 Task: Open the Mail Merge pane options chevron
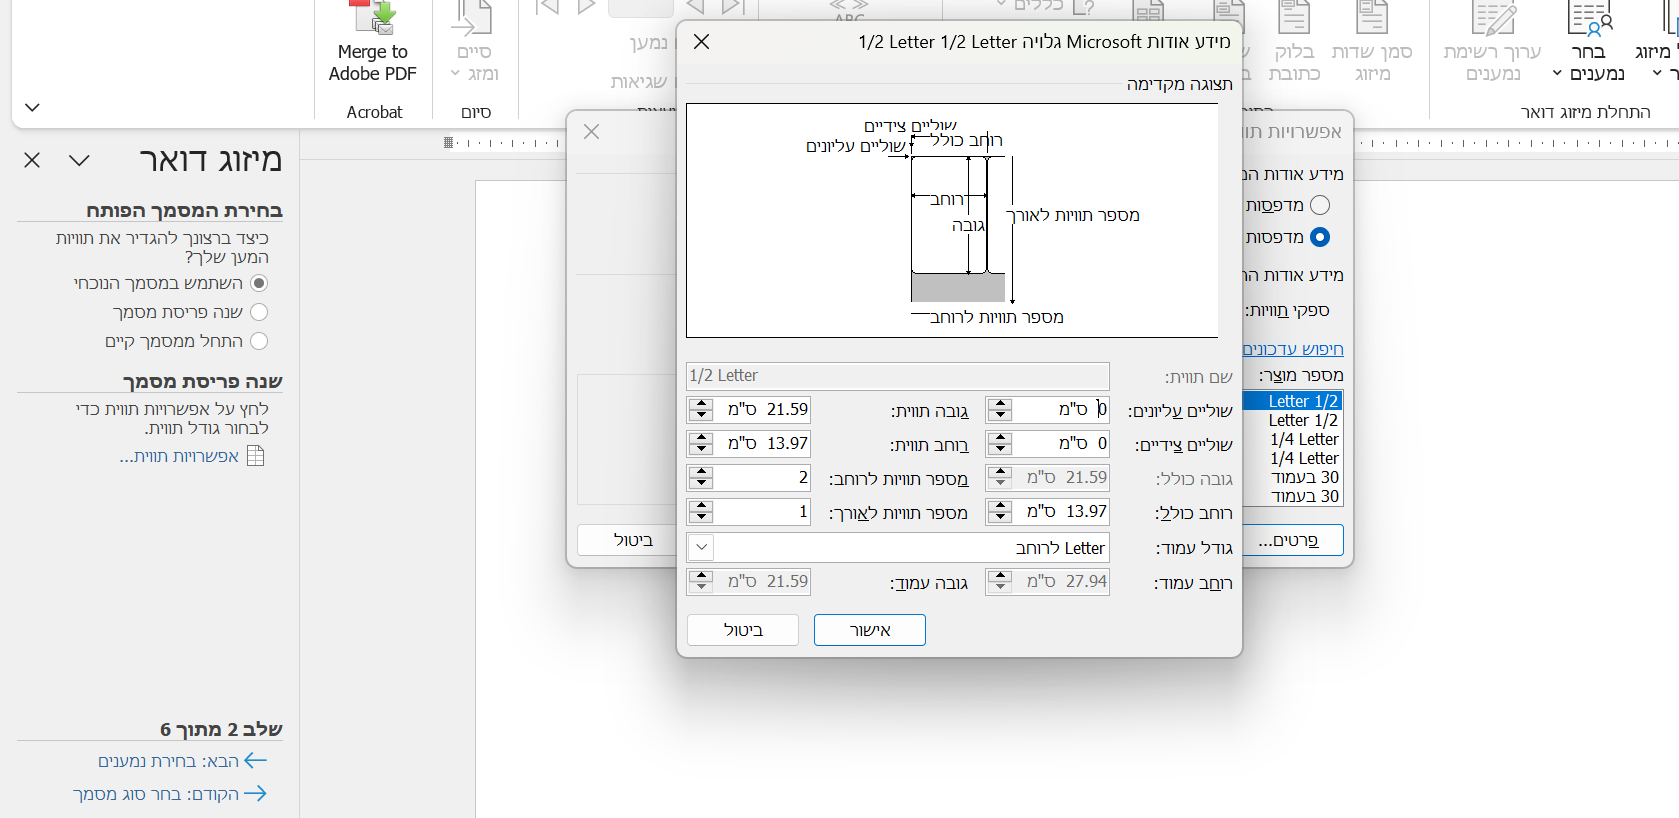tap(79, 160)
